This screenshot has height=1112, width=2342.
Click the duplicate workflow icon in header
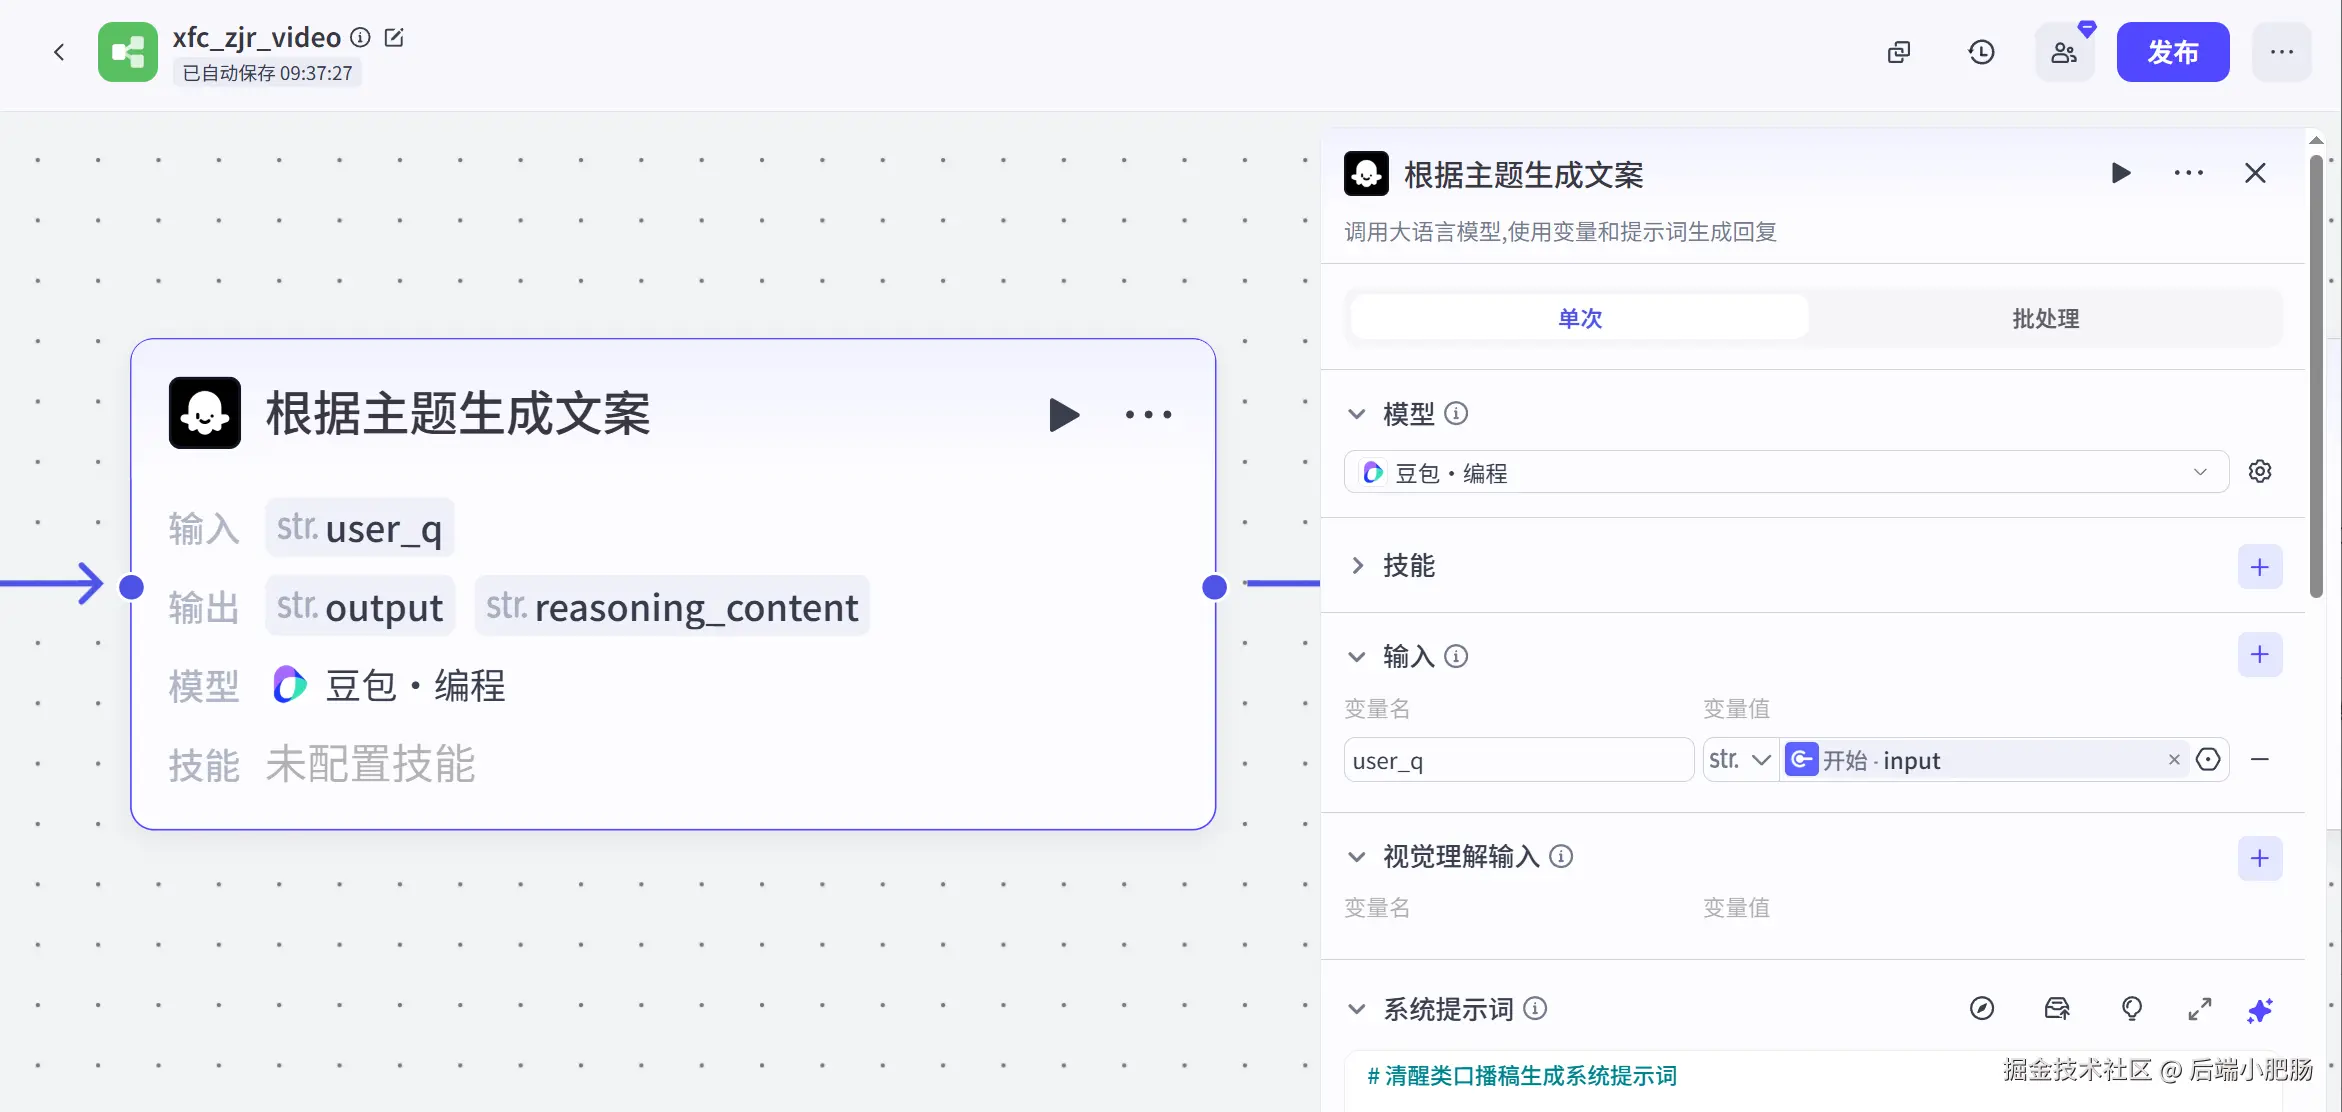pyautogui.click(x=1898, y=53)
